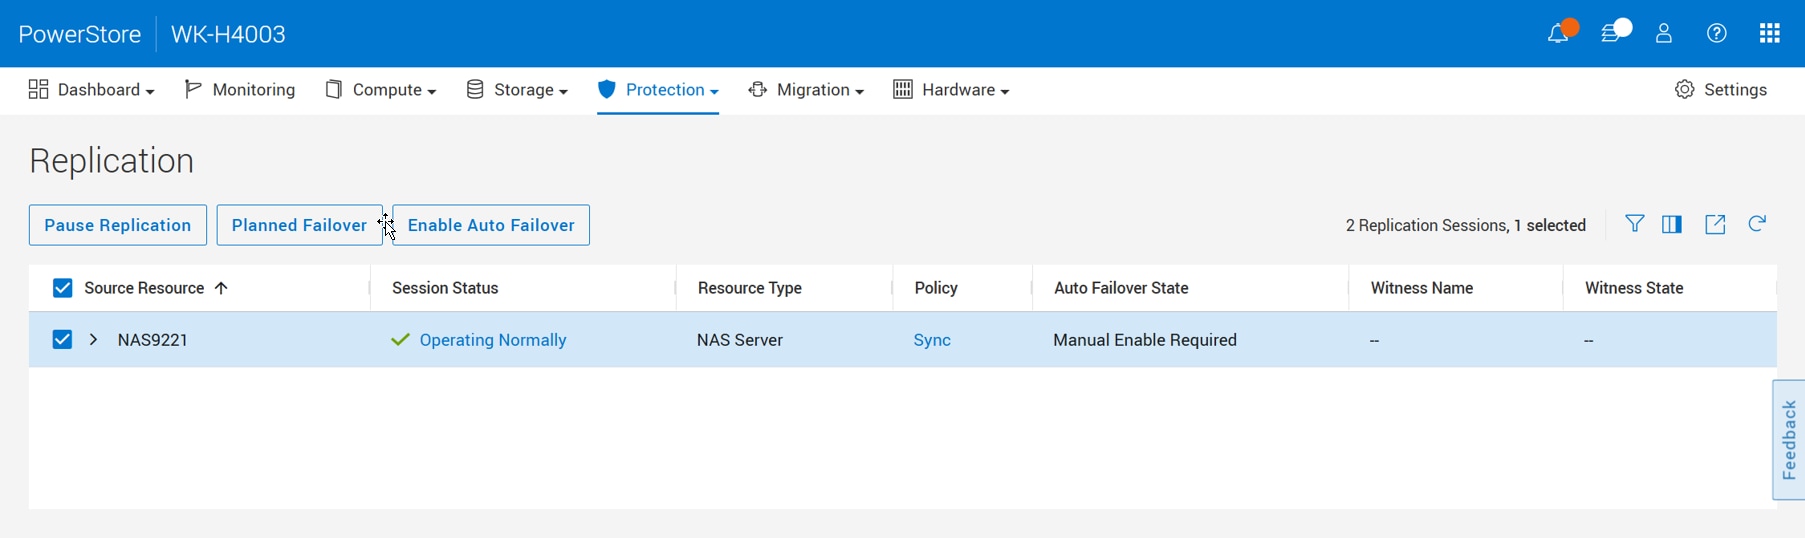Click the Manual Enable Required cell
The width and height of the screenshot is (1805, 538).
[1145, 340]
